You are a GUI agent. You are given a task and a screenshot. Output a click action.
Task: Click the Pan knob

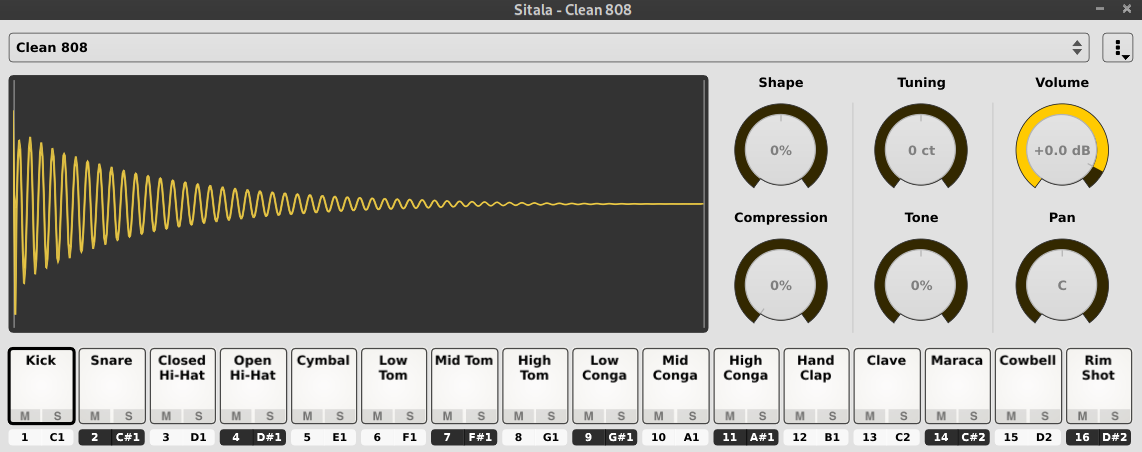pyautogui.click(x=1062, y=286)
